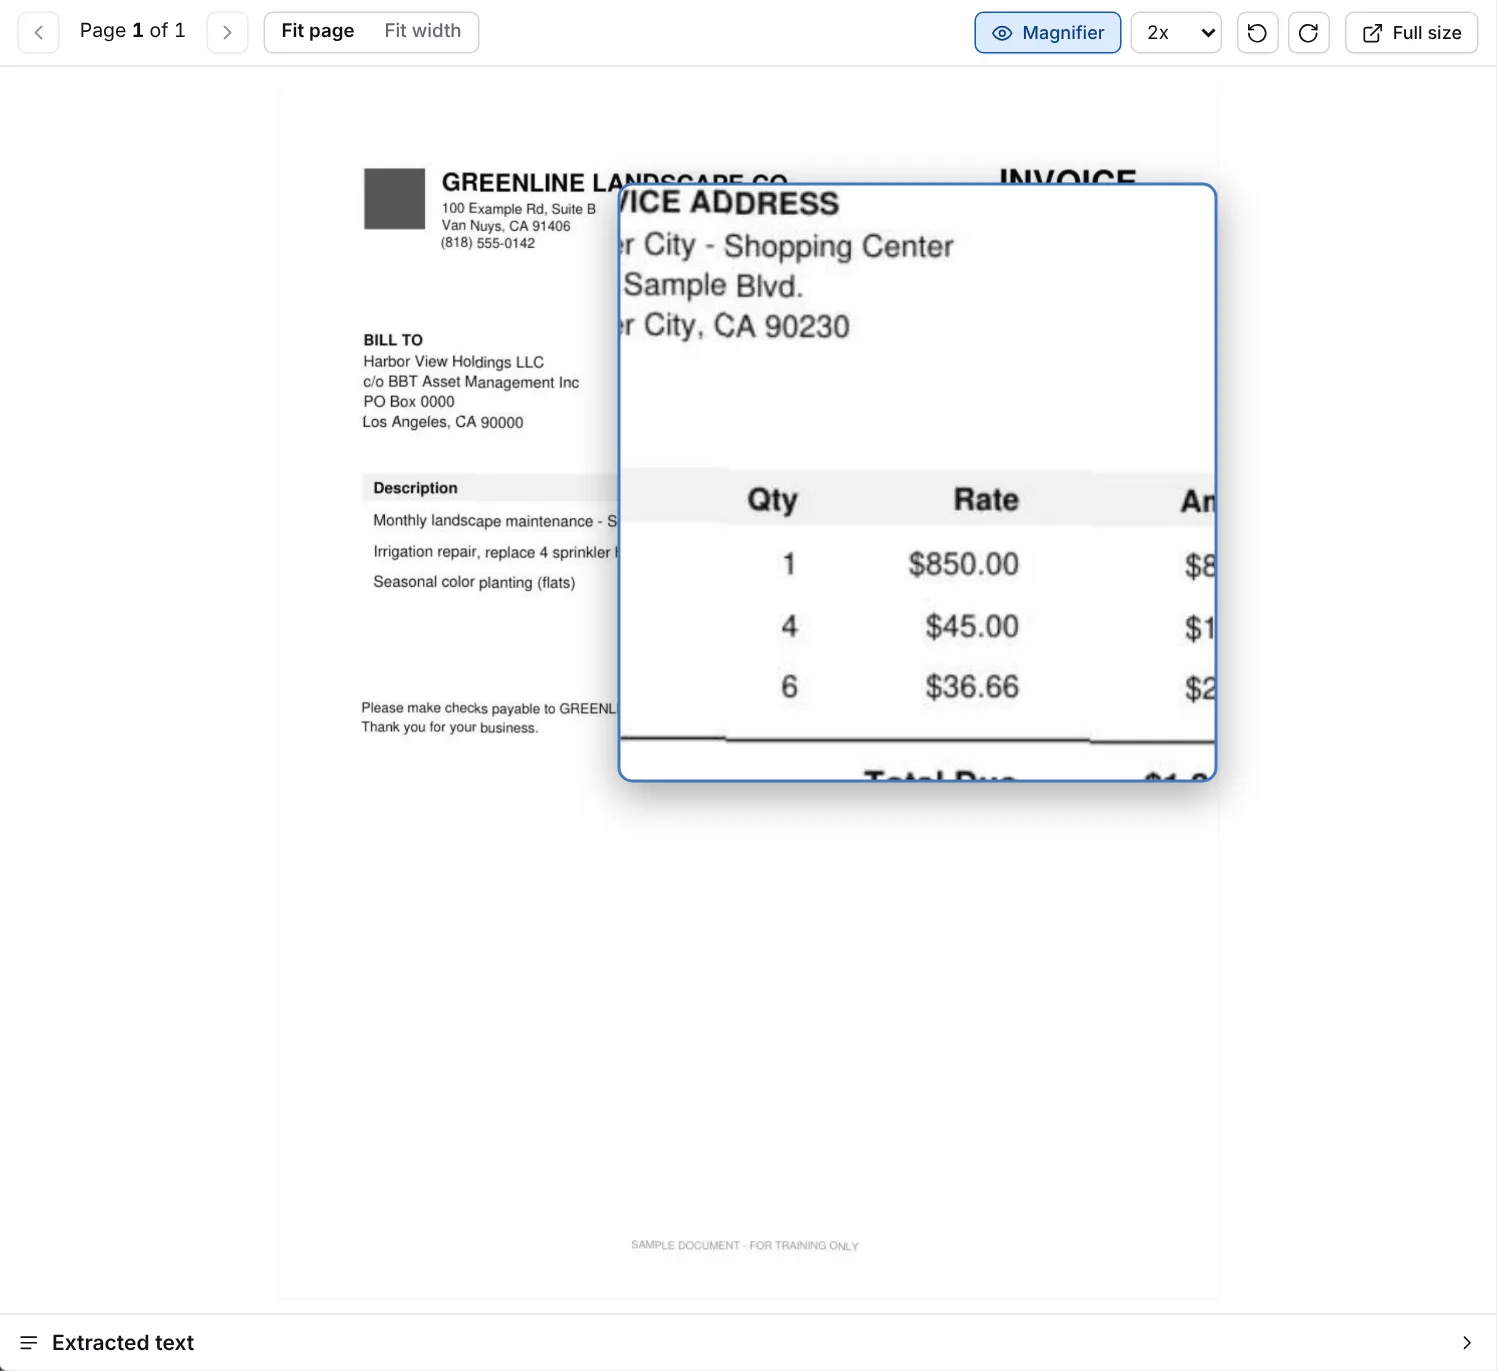
Task: Click the Thank you for your business note
Action: pos(450,728)
